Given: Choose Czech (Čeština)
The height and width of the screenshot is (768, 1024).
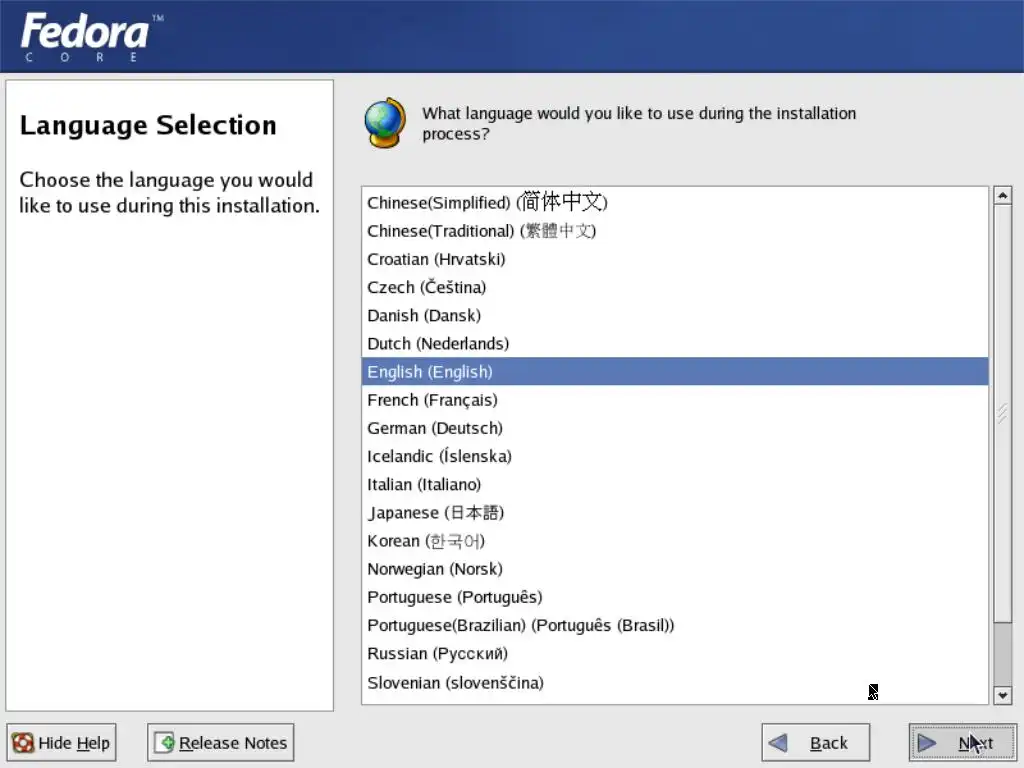Looking at the screenshot, I should [x=675, y=287].
